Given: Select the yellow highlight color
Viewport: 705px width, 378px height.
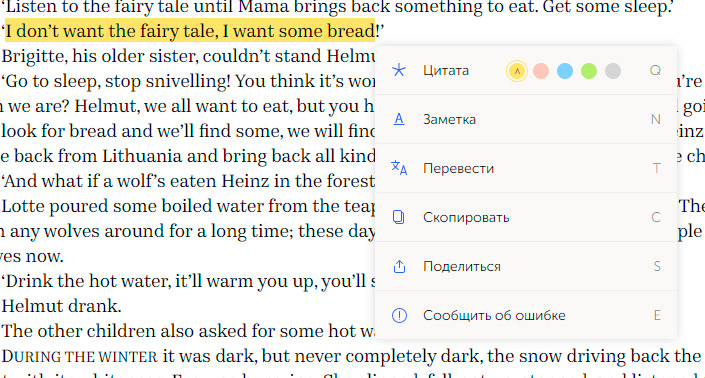Looking at the screenshot, I should coord(517,71).
